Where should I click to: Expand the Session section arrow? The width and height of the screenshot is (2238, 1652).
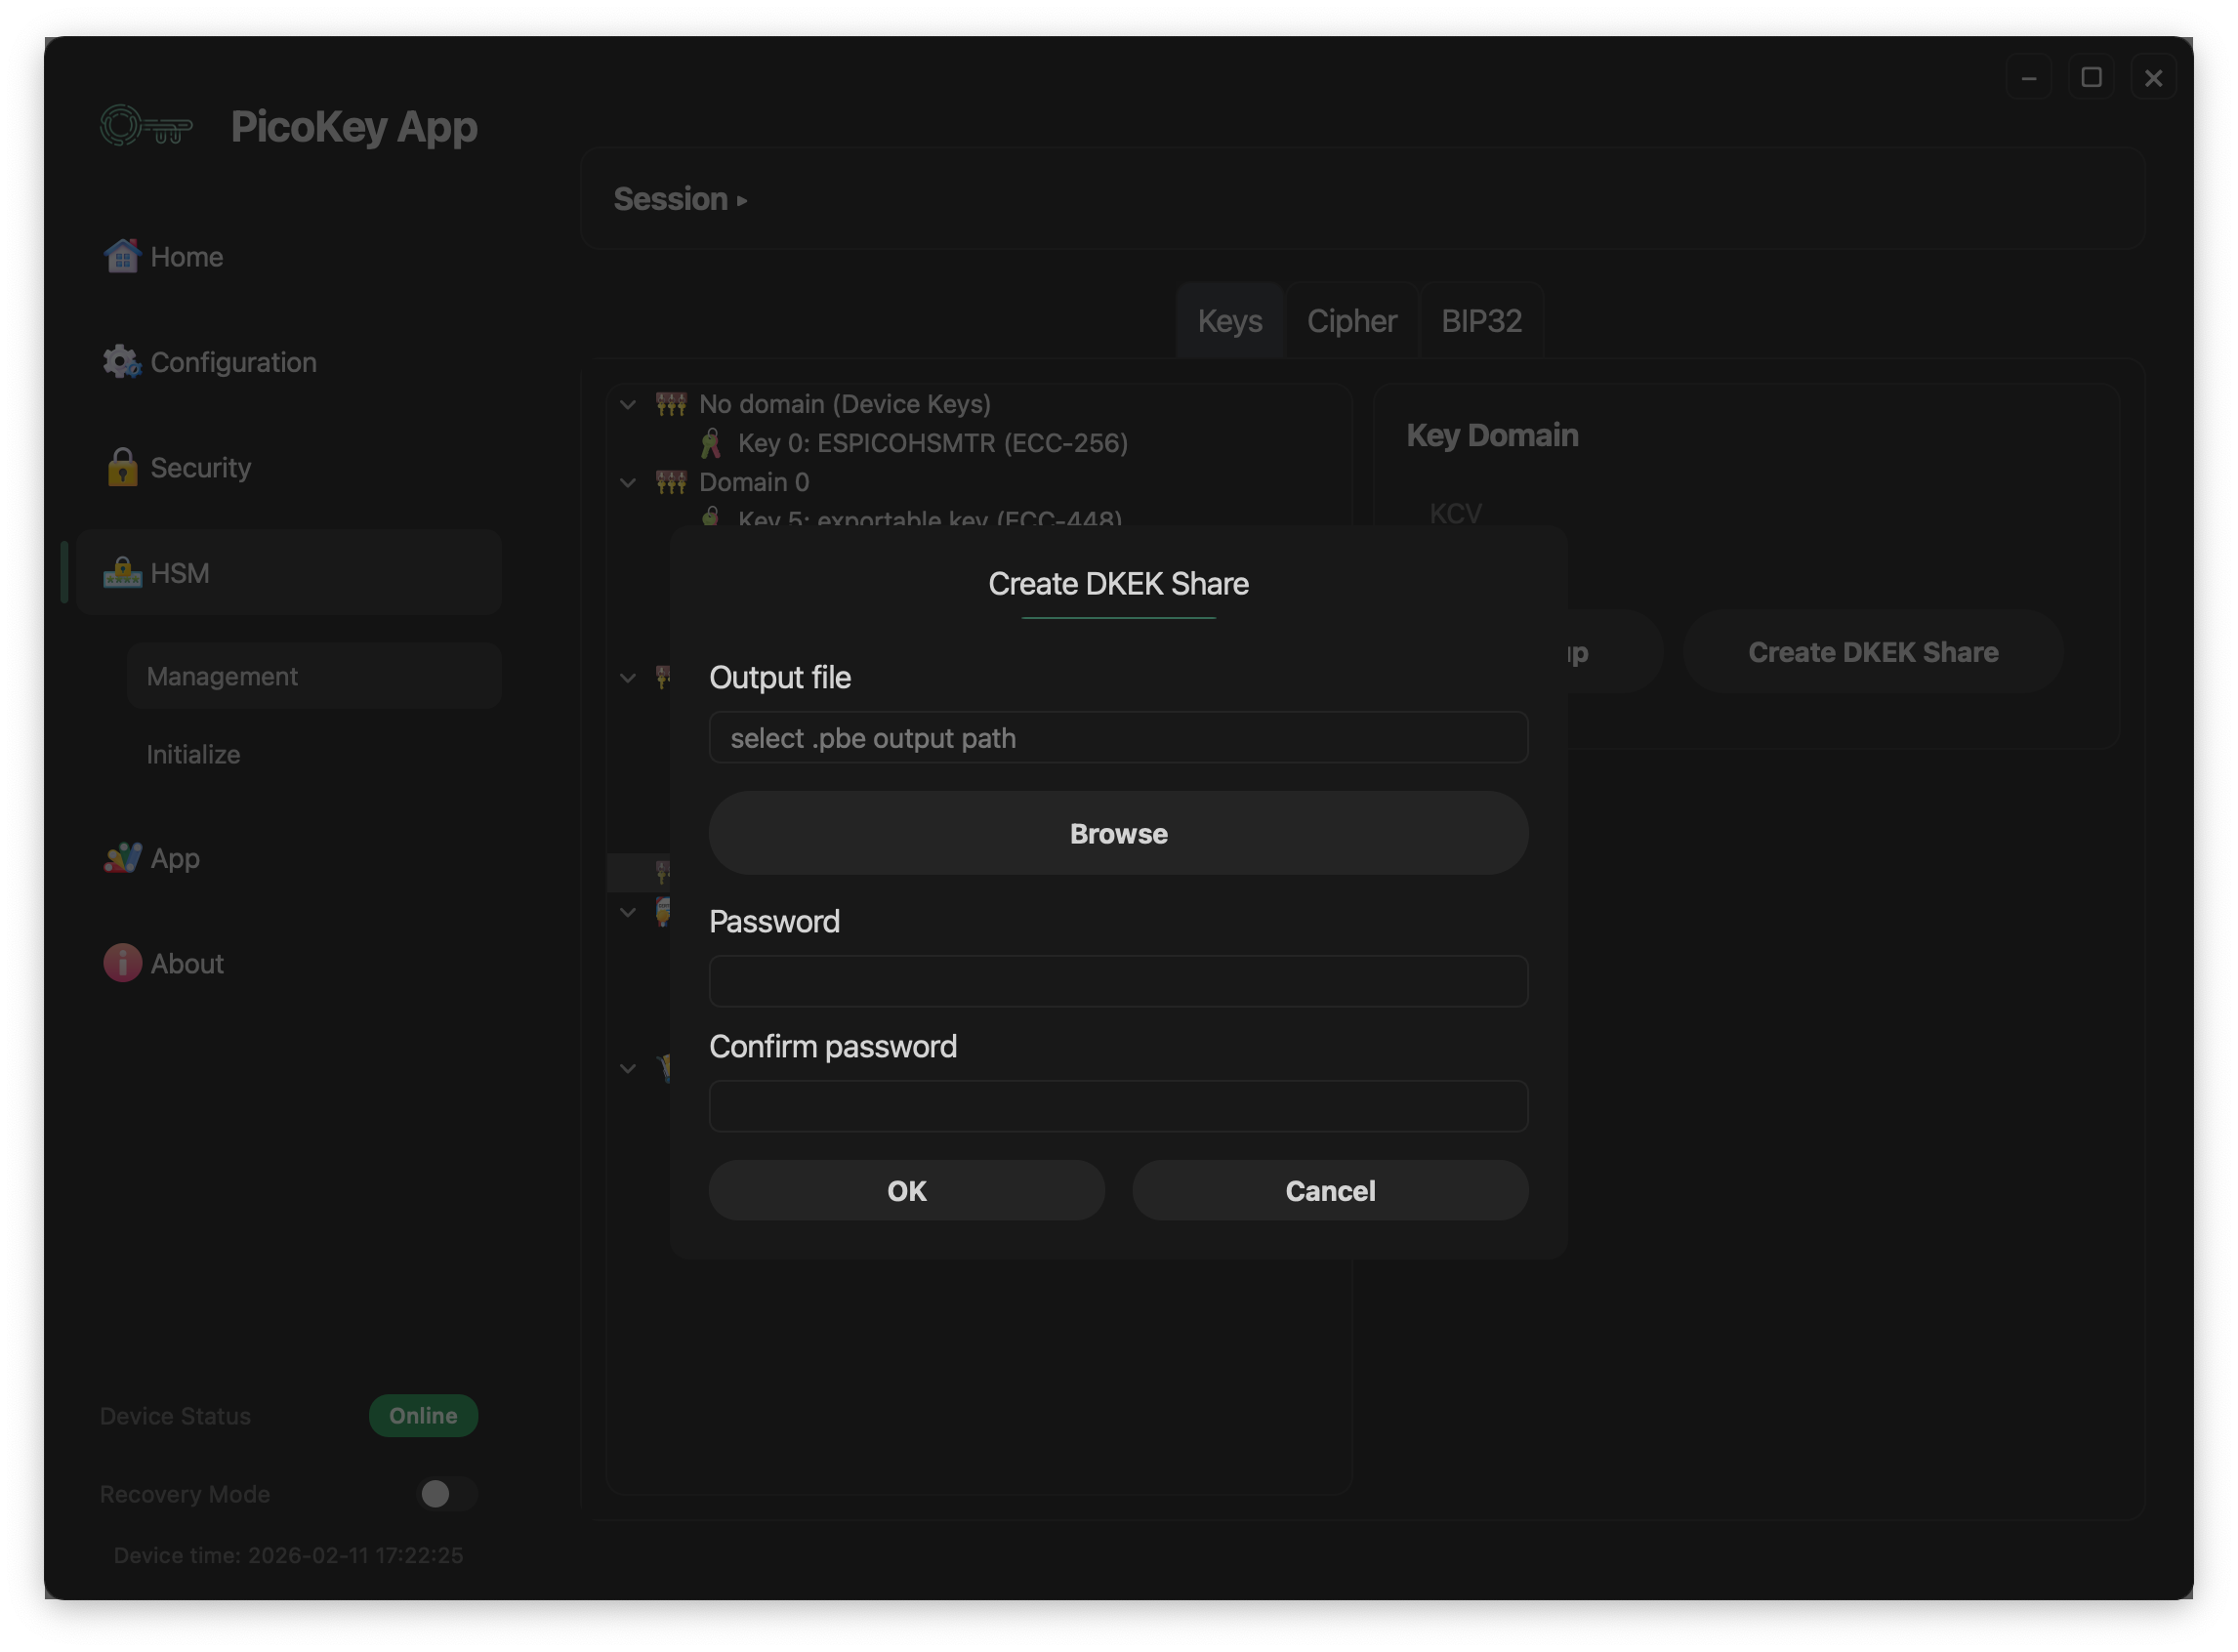(742, 201)
